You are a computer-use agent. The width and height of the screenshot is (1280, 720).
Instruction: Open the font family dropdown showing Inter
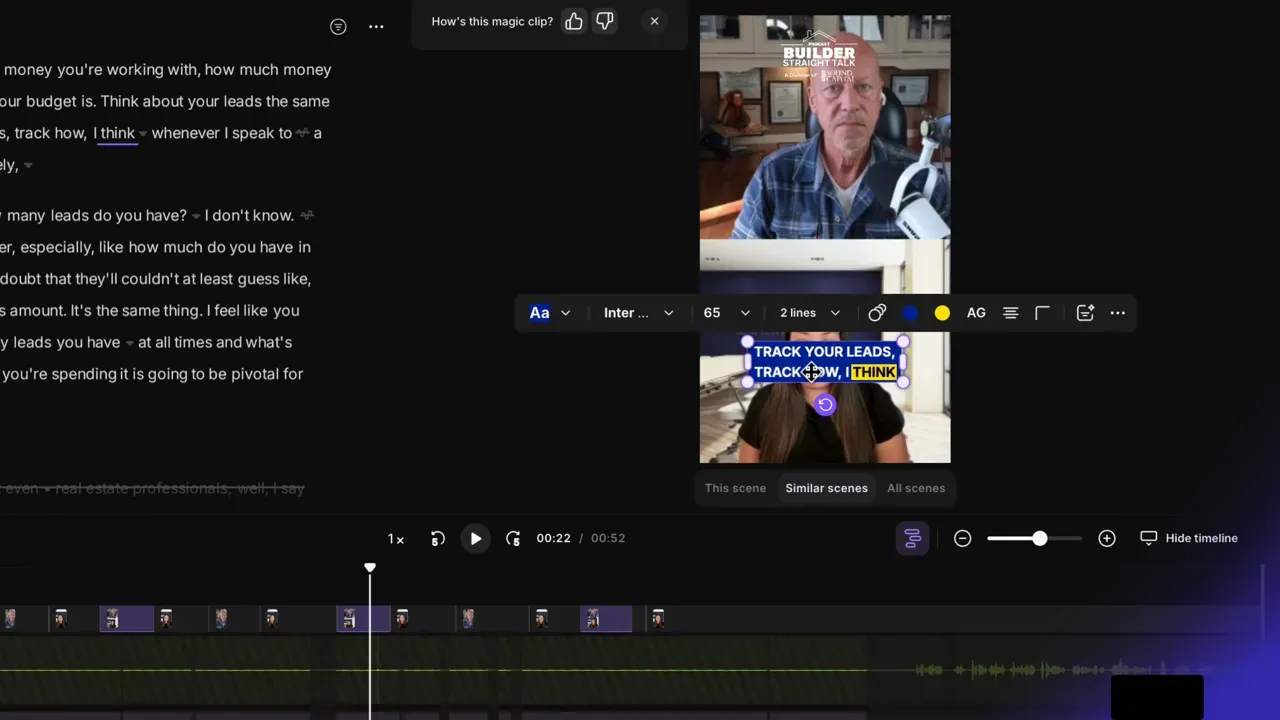(638, 312)
